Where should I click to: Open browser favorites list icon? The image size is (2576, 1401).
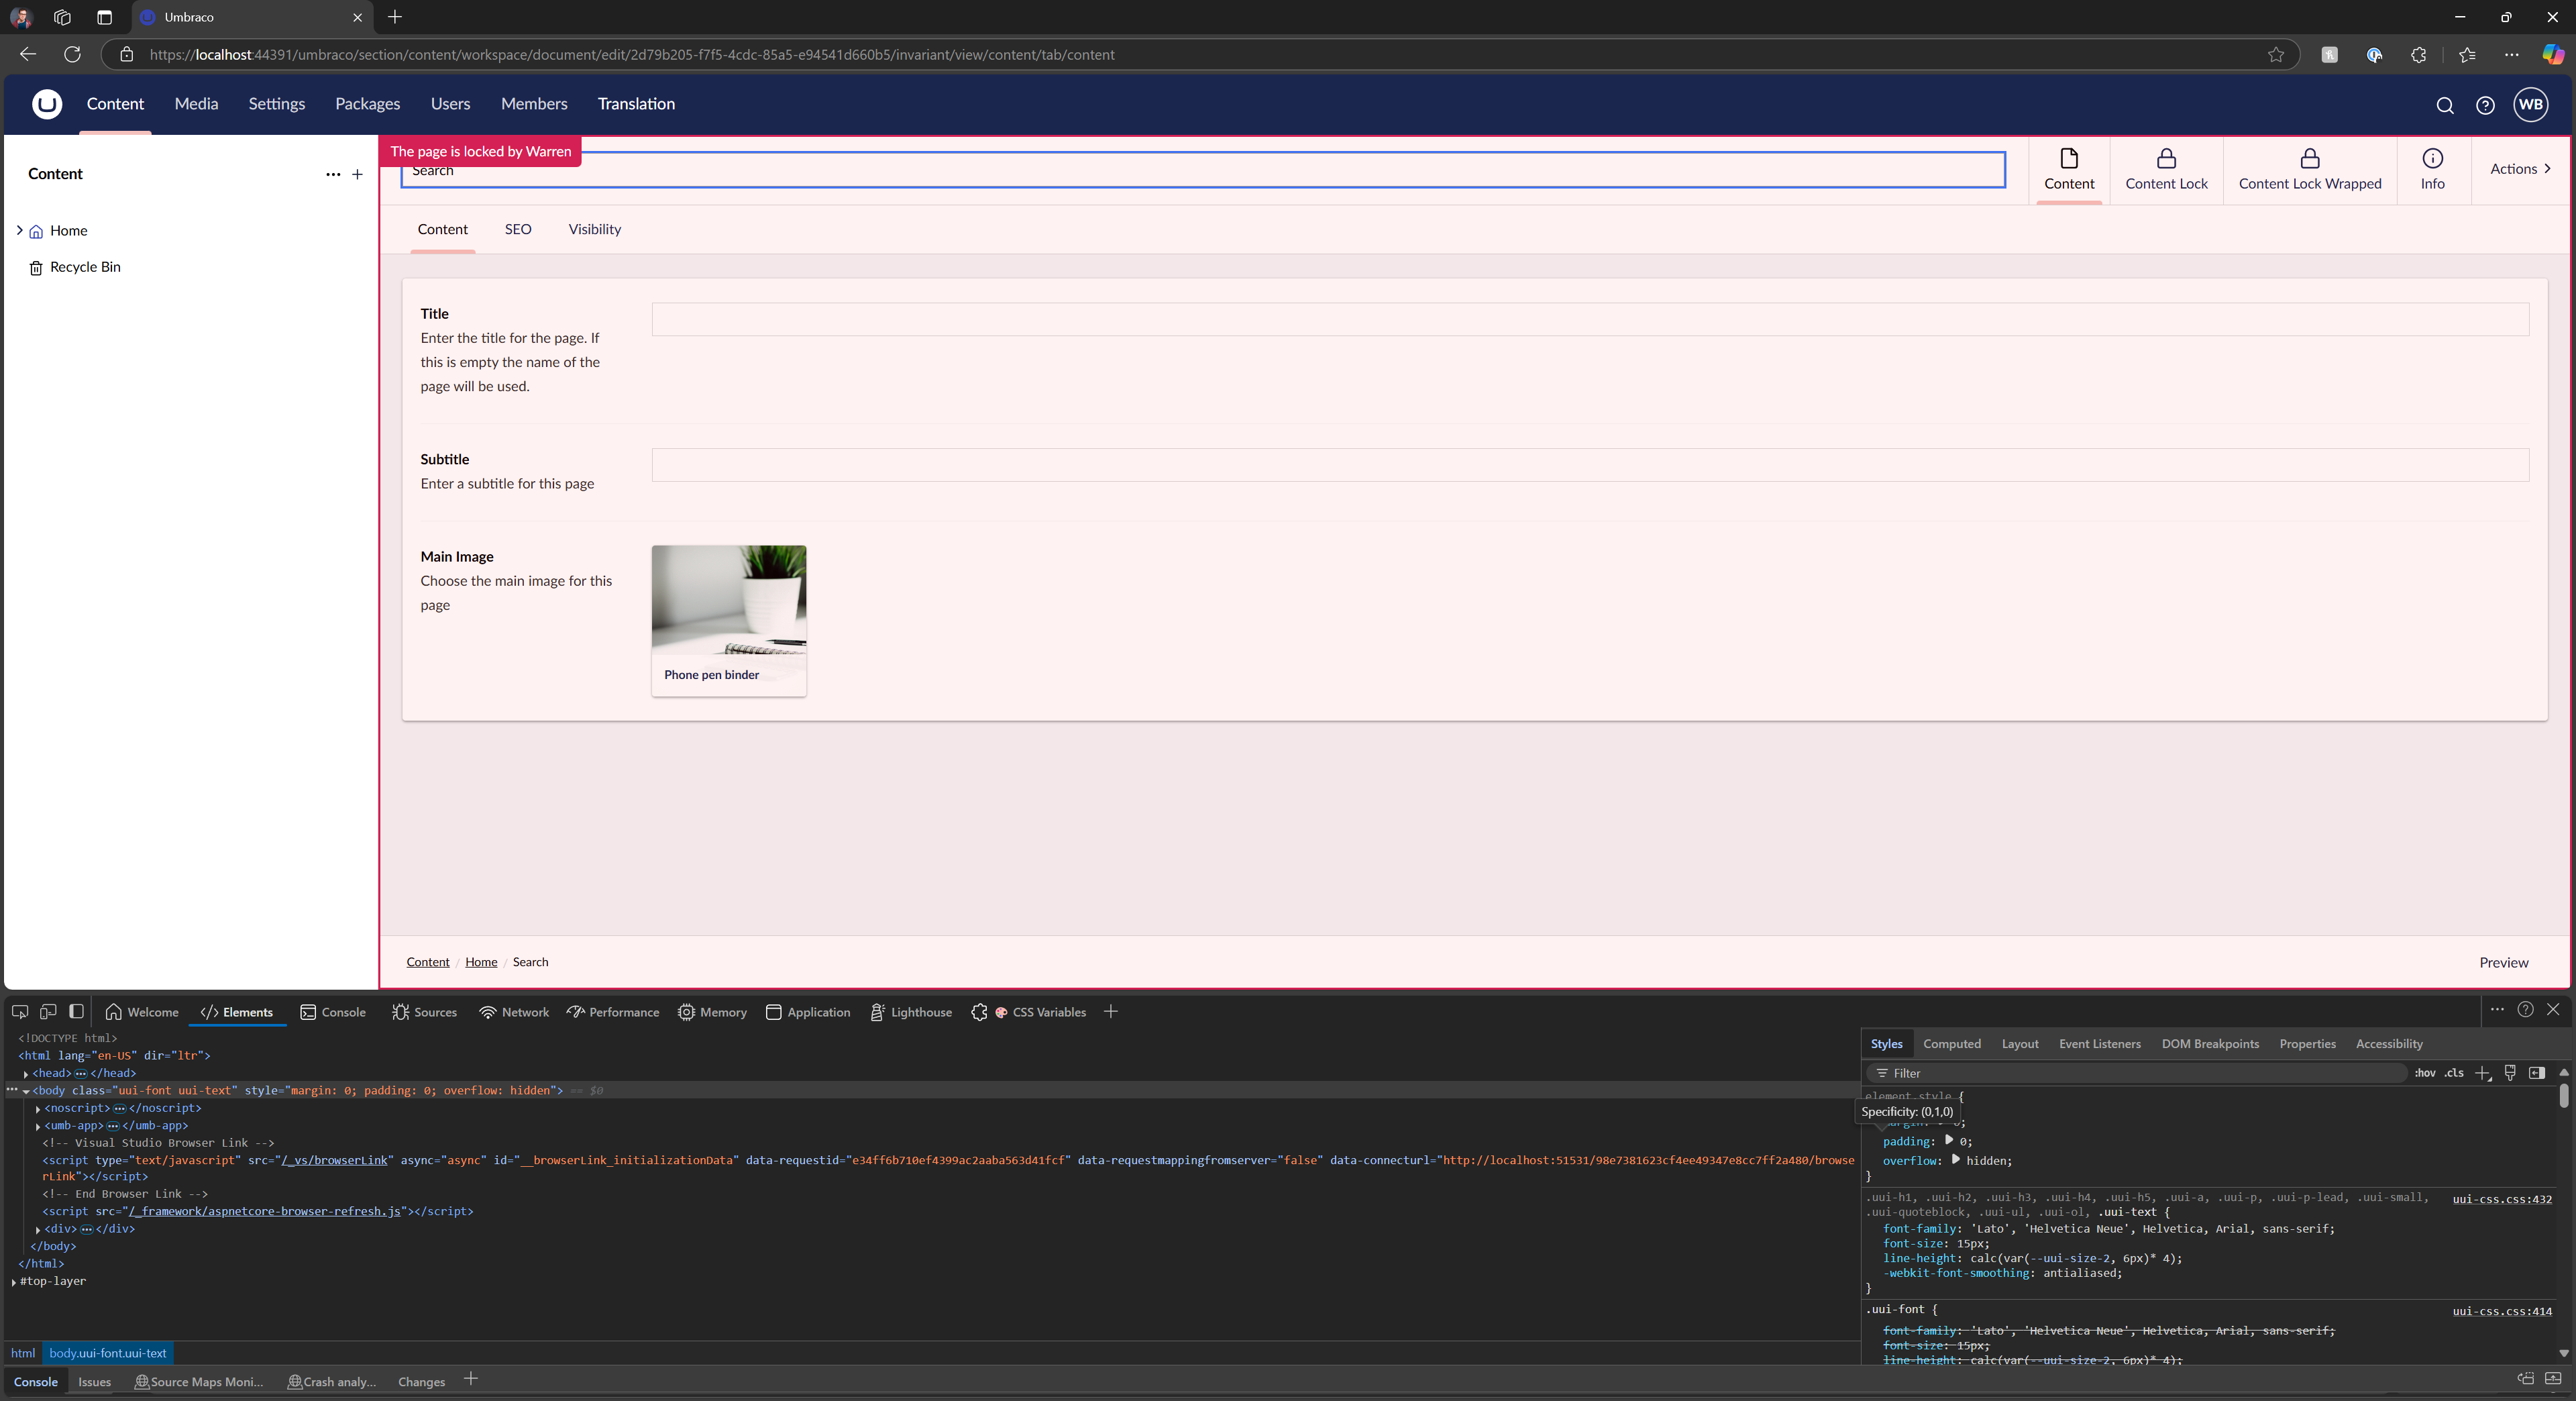click(x=2467, y=54)
